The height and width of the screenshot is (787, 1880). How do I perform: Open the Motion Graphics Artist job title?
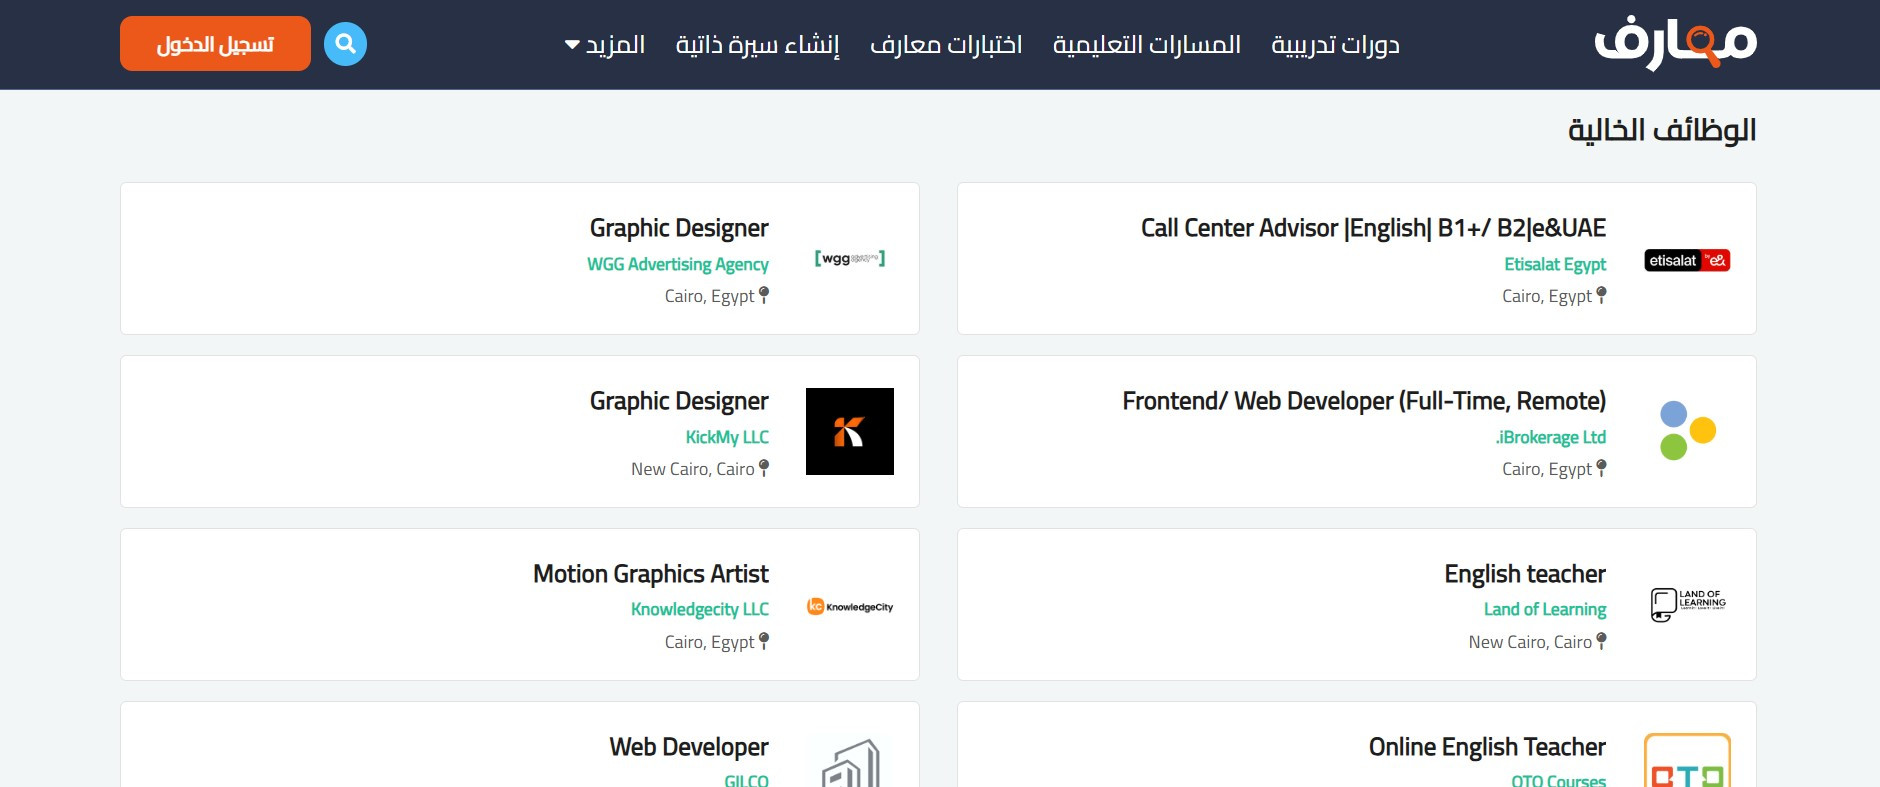[x=651, y=574]
